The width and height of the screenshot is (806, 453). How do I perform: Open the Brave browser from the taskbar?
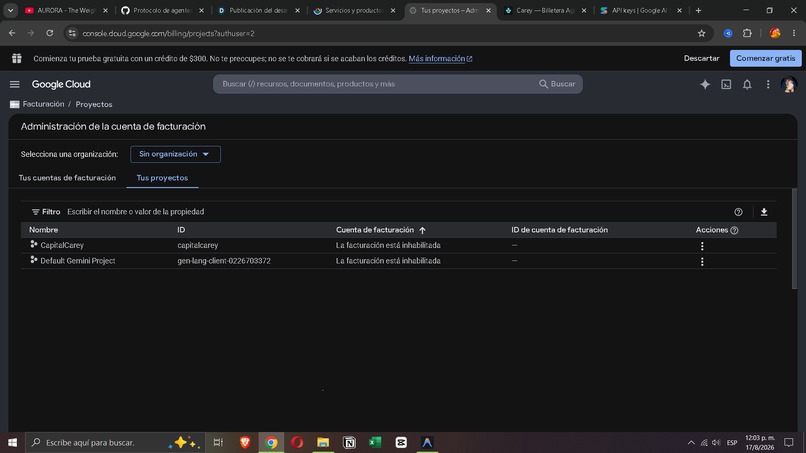point(245,442)
